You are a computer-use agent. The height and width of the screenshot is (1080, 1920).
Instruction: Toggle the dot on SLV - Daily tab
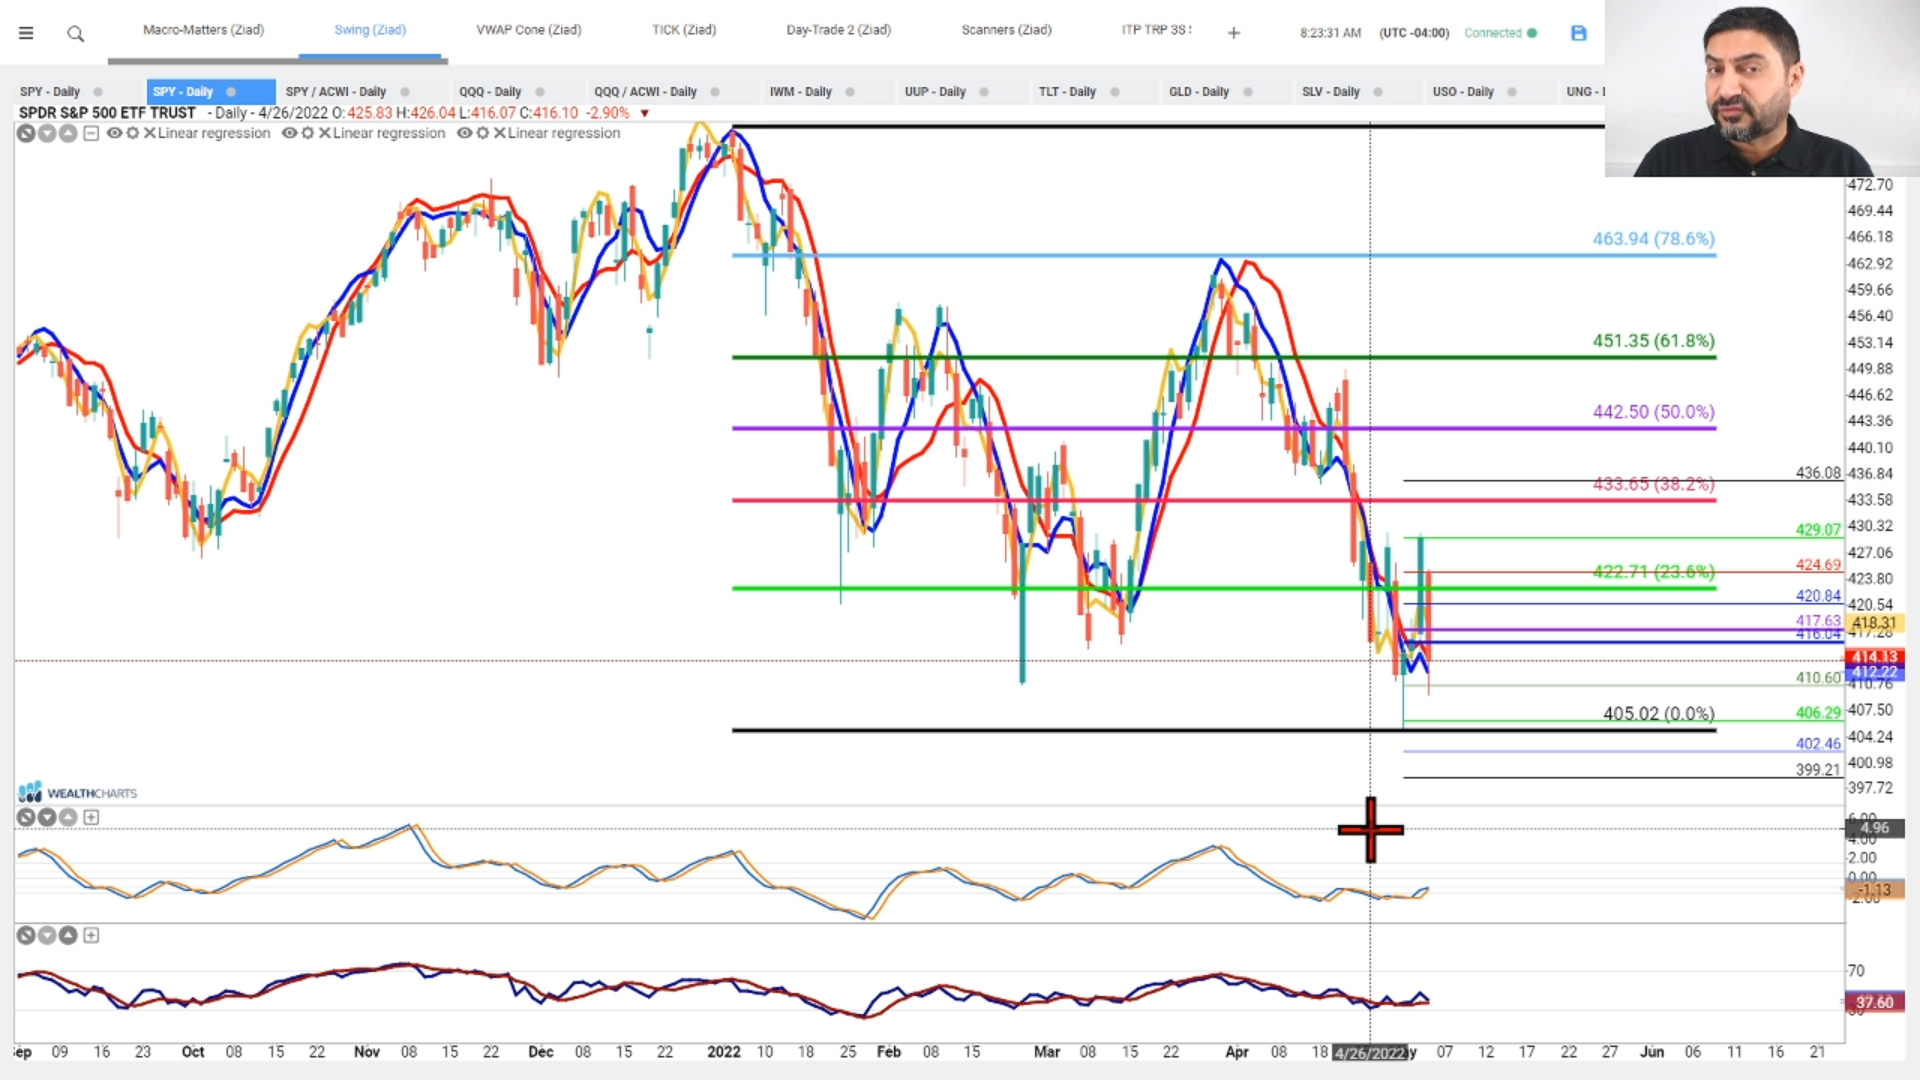pyautogui.click(x=1378, y=92)
